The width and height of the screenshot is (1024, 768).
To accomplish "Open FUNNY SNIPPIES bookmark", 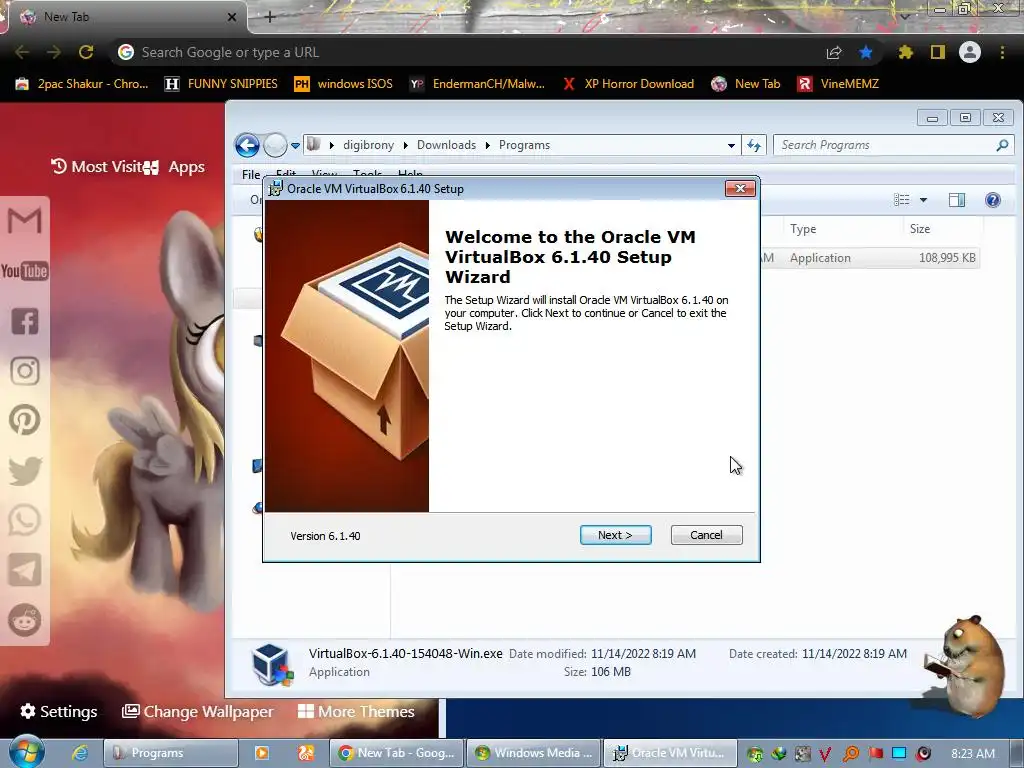I will [221, 84].
